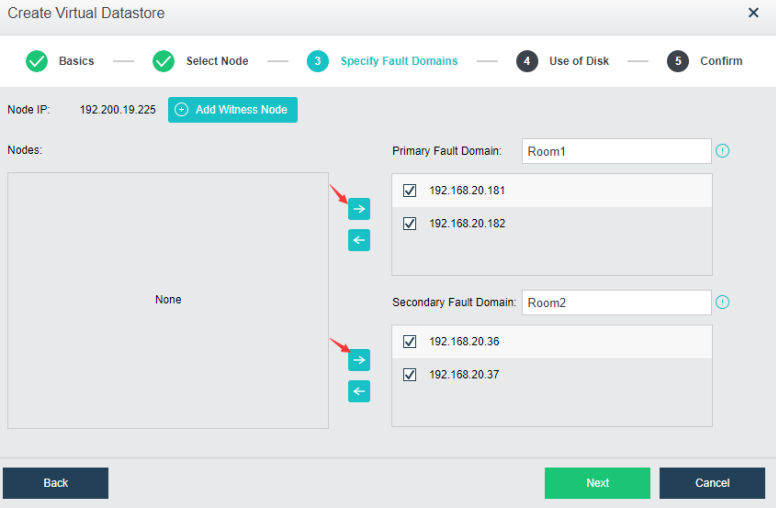
Task: Click left arrow to remove nodes from Secondary Fault Domain
Action: 359,391
